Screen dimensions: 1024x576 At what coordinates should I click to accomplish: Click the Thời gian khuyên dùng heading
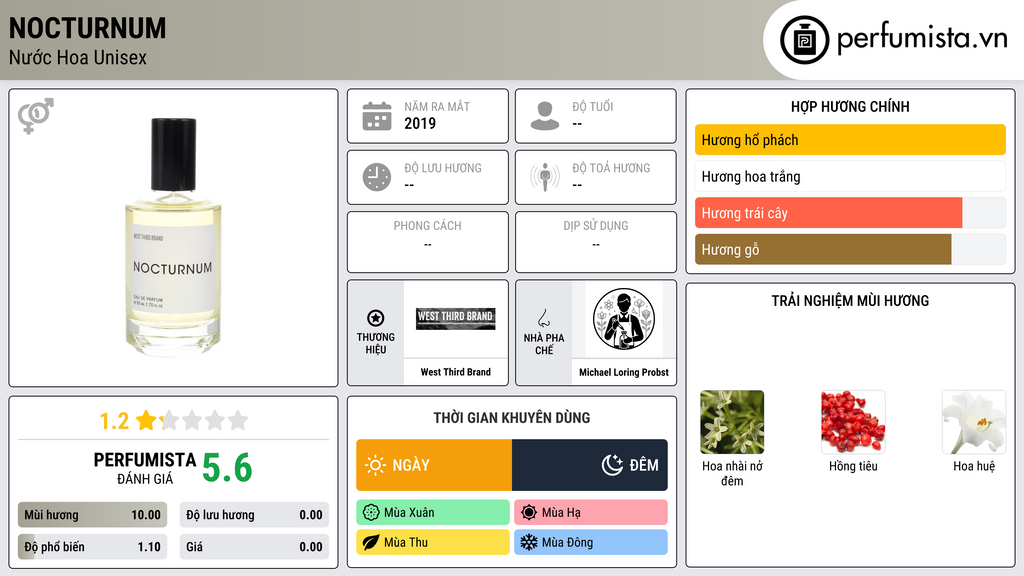(512, 417)
